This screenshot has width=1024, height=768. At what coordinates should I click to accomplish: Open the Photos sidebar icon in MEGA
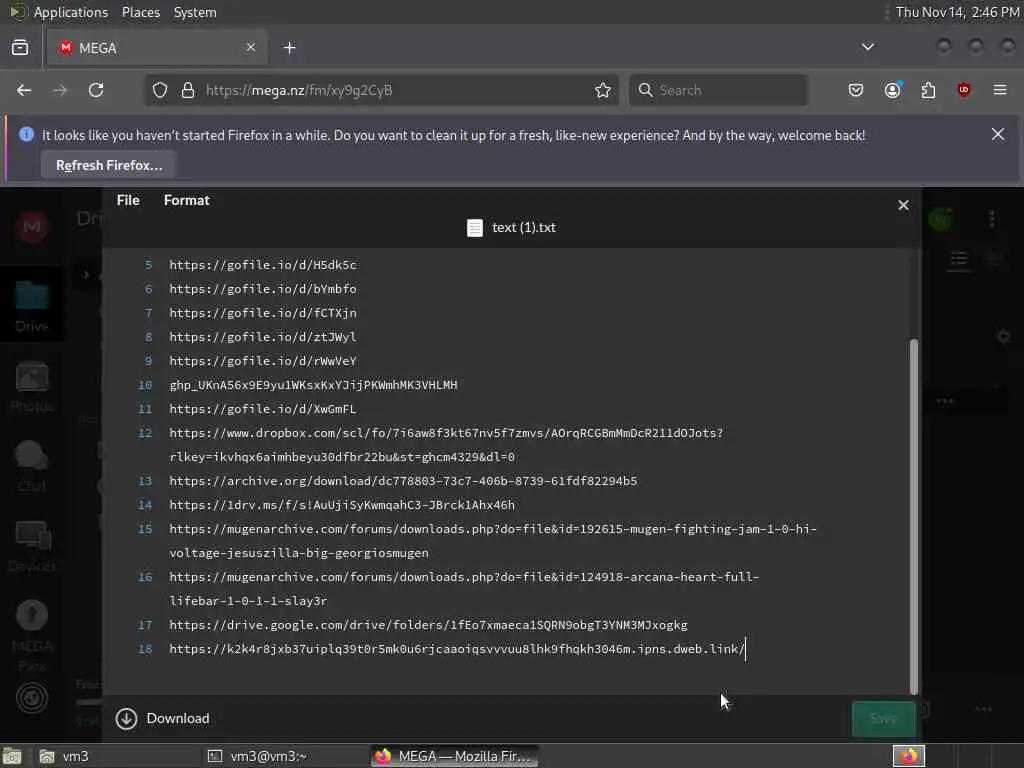pyautogui.click(x=31, y=387)
